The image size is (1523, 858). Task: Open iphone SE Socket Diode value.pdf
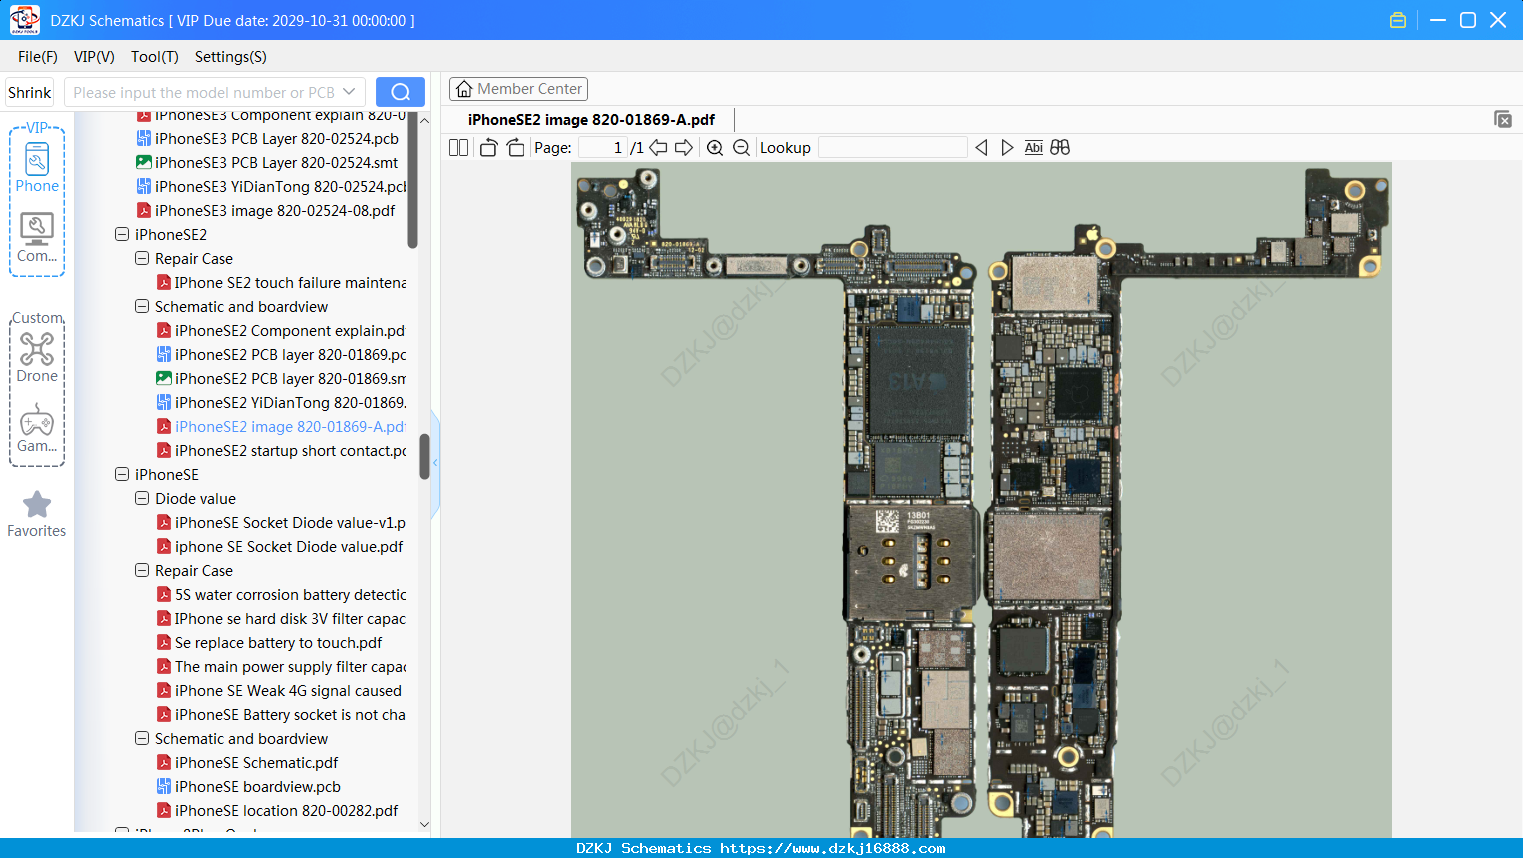click(x=280, y=547)
